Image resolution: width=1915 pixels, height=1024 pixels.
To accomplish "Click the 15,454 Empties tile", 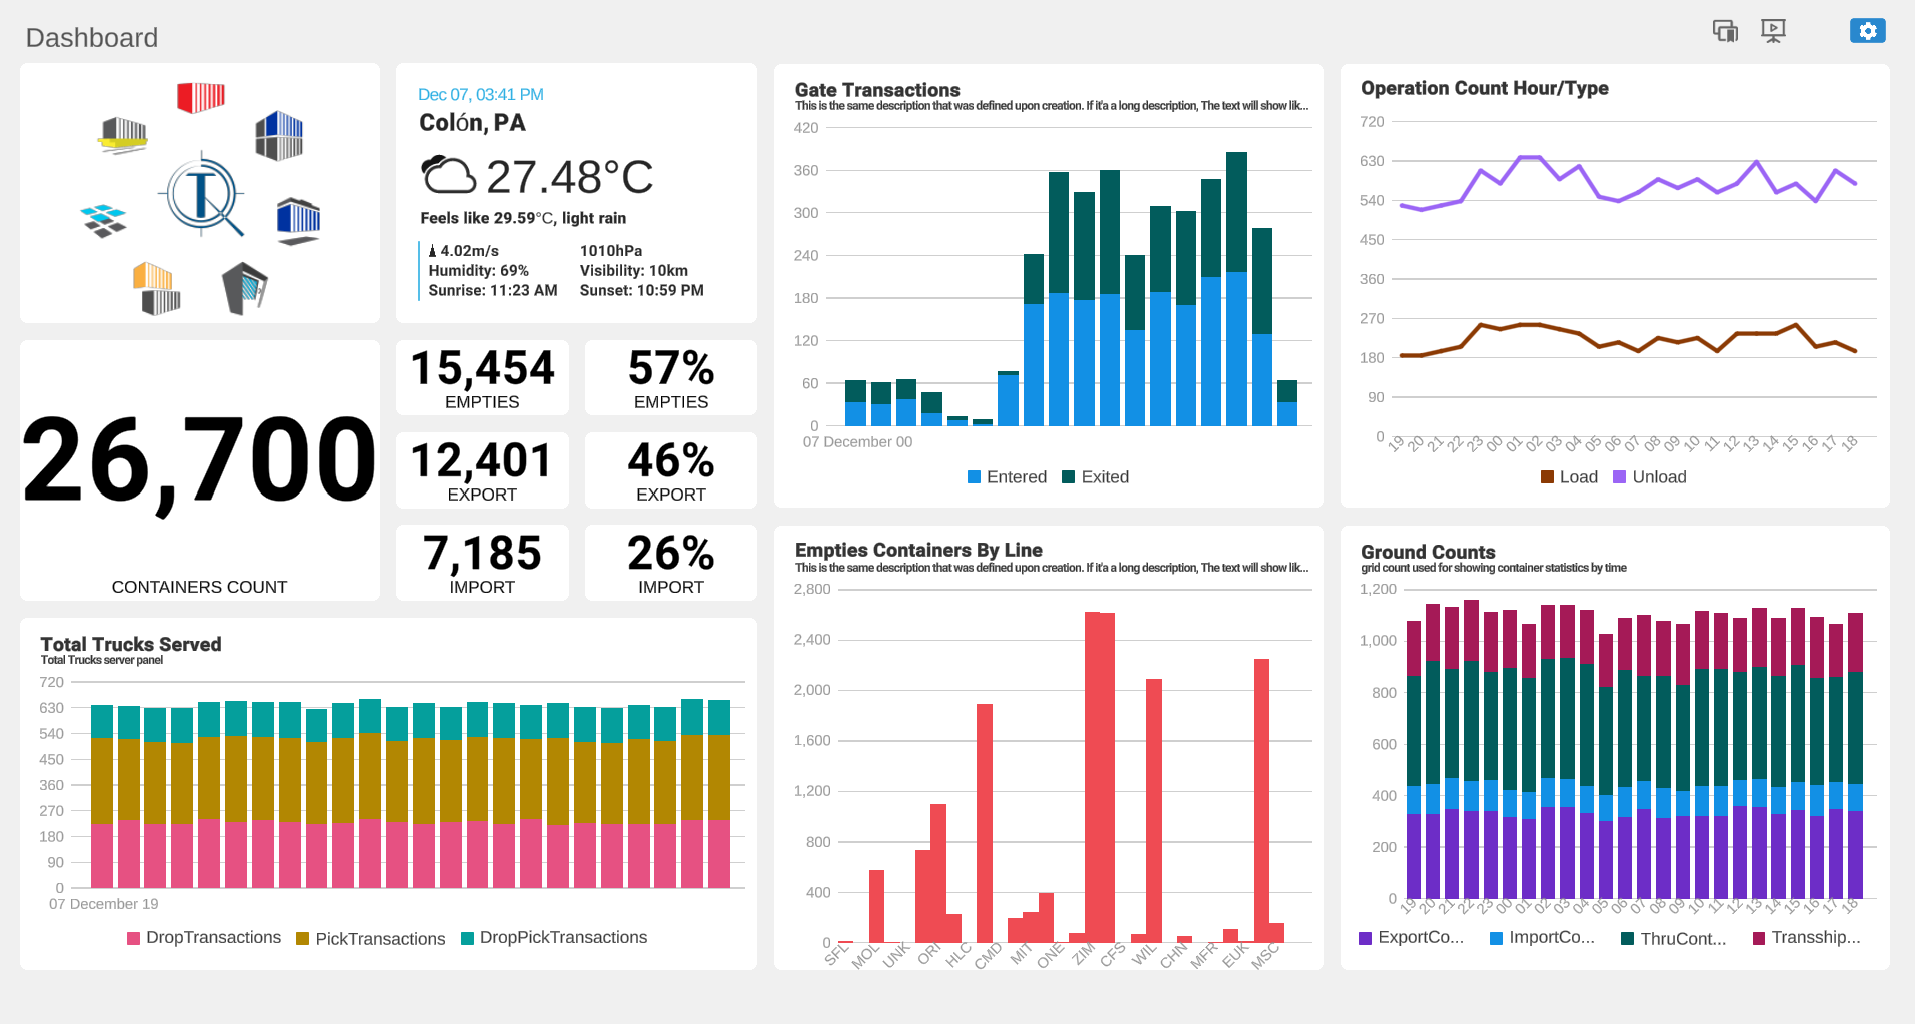I will tap(482, 378).
